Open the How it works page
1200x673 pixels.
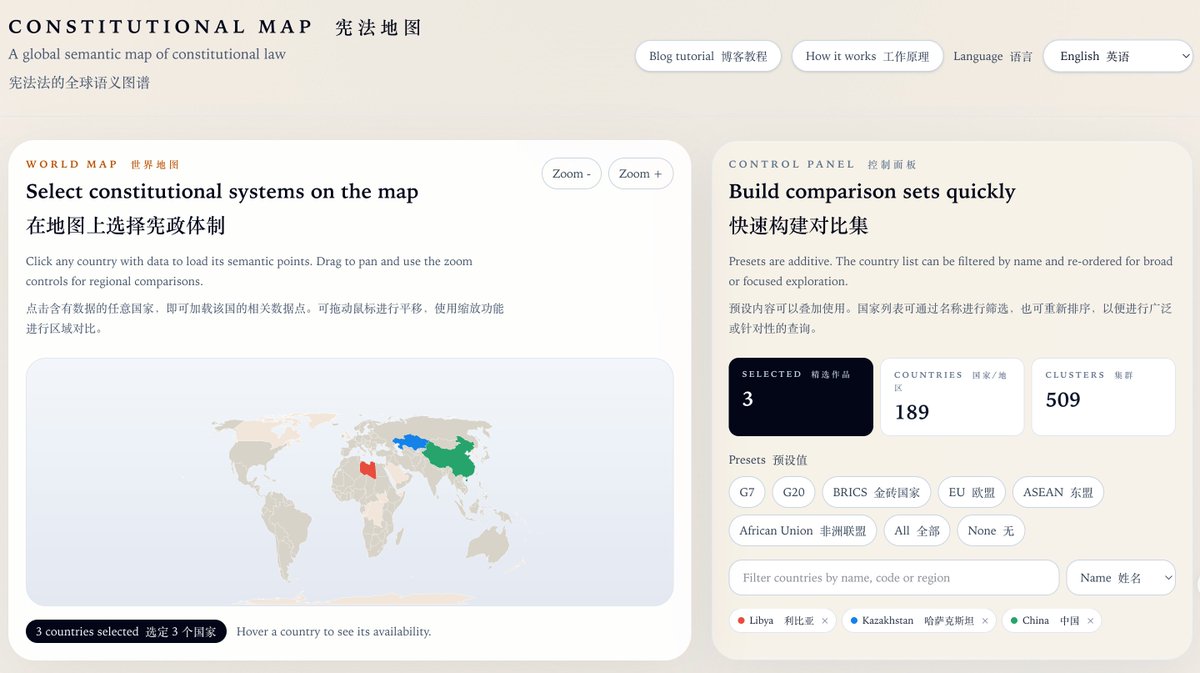(867, 56)
